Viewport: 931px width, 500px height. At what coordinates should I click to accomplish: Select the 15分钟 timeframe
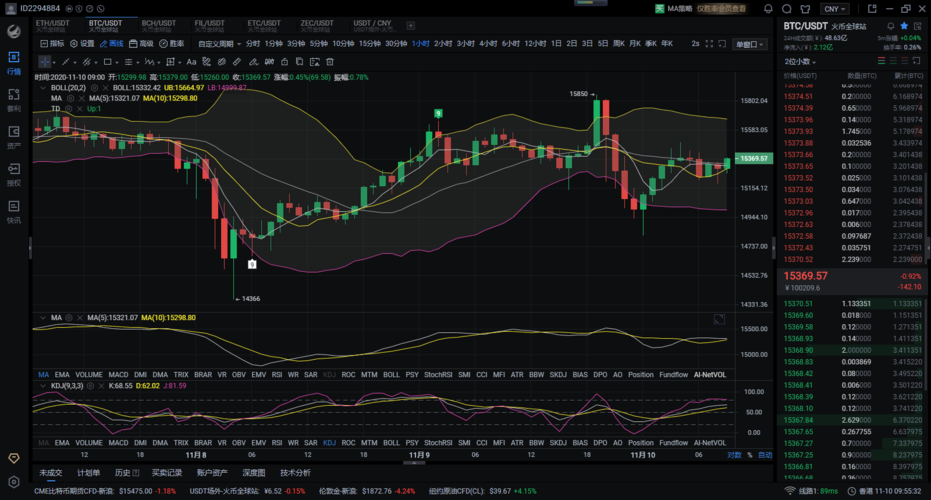pos(369,44)
